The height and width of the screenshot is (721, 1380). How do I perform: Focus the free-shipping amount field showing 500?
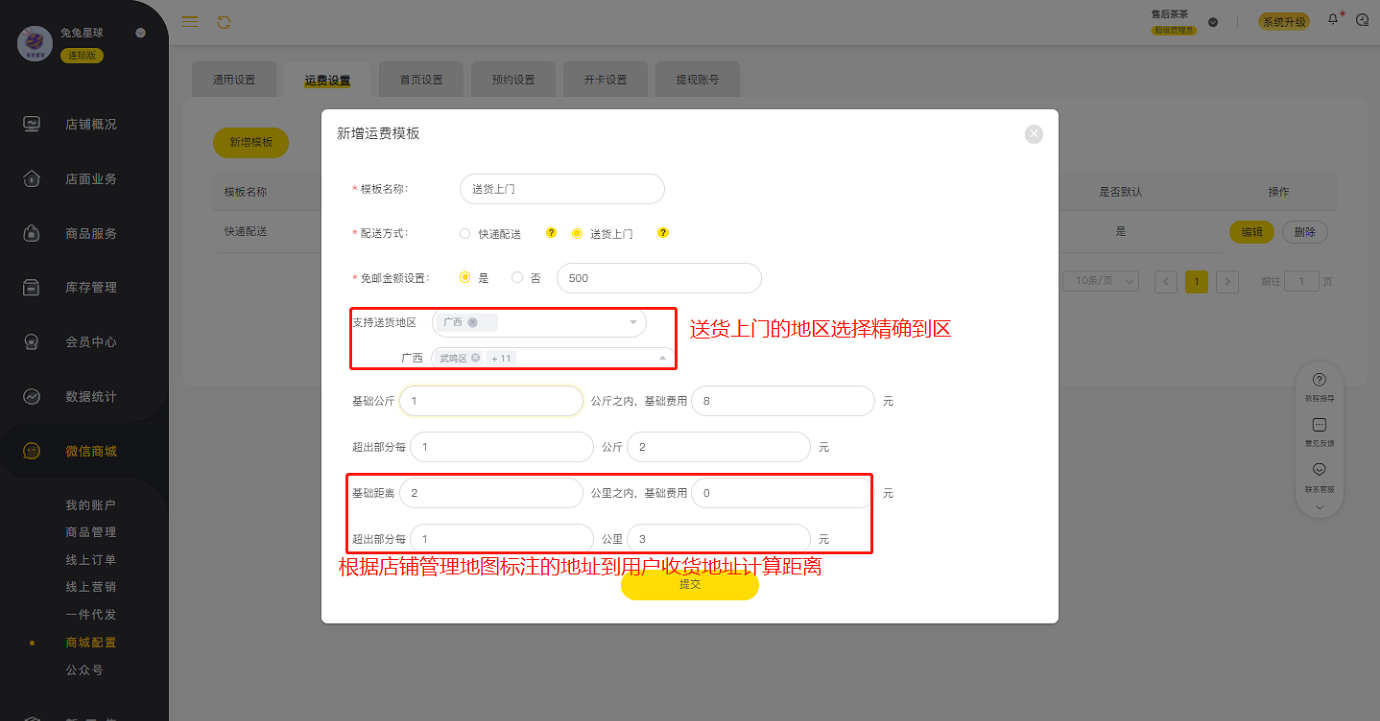pyautogui.click(x=659, y=278)
